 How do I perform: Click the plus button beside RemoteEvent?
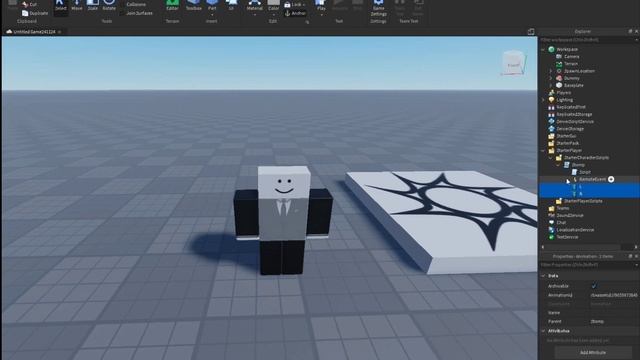pyautogui.click(x=611, y=180)
